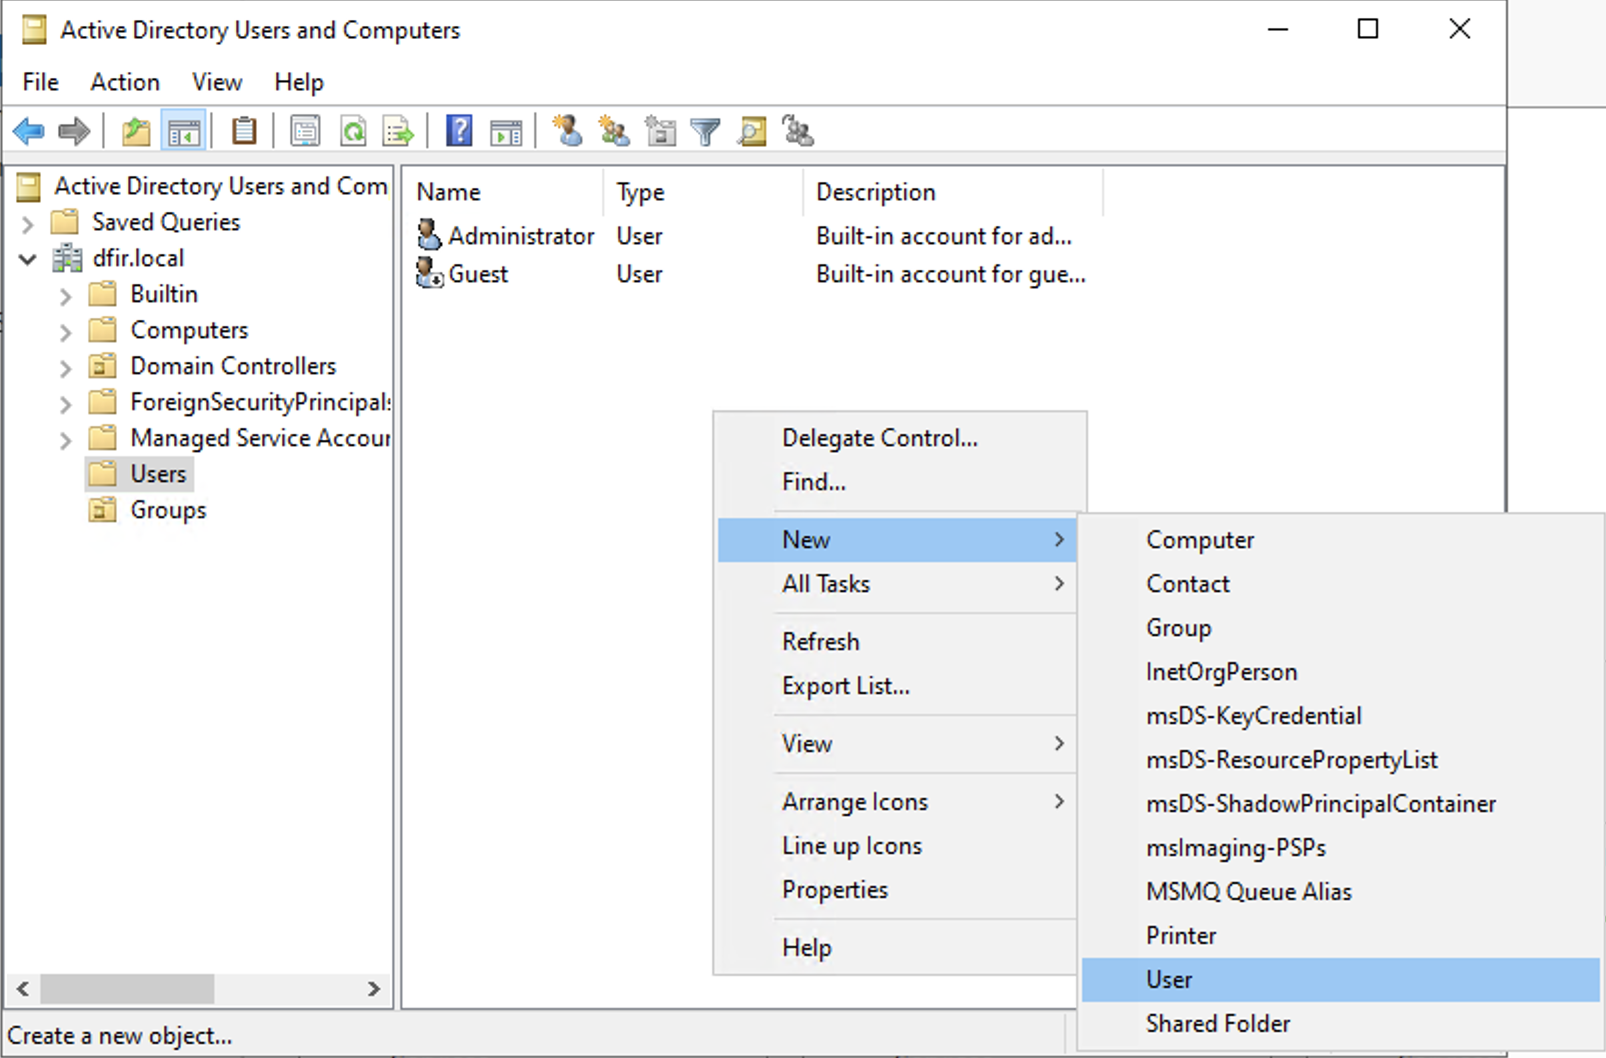Open the Action menu
This screenshot has width=1606, height=1058.
pos(125,82)
